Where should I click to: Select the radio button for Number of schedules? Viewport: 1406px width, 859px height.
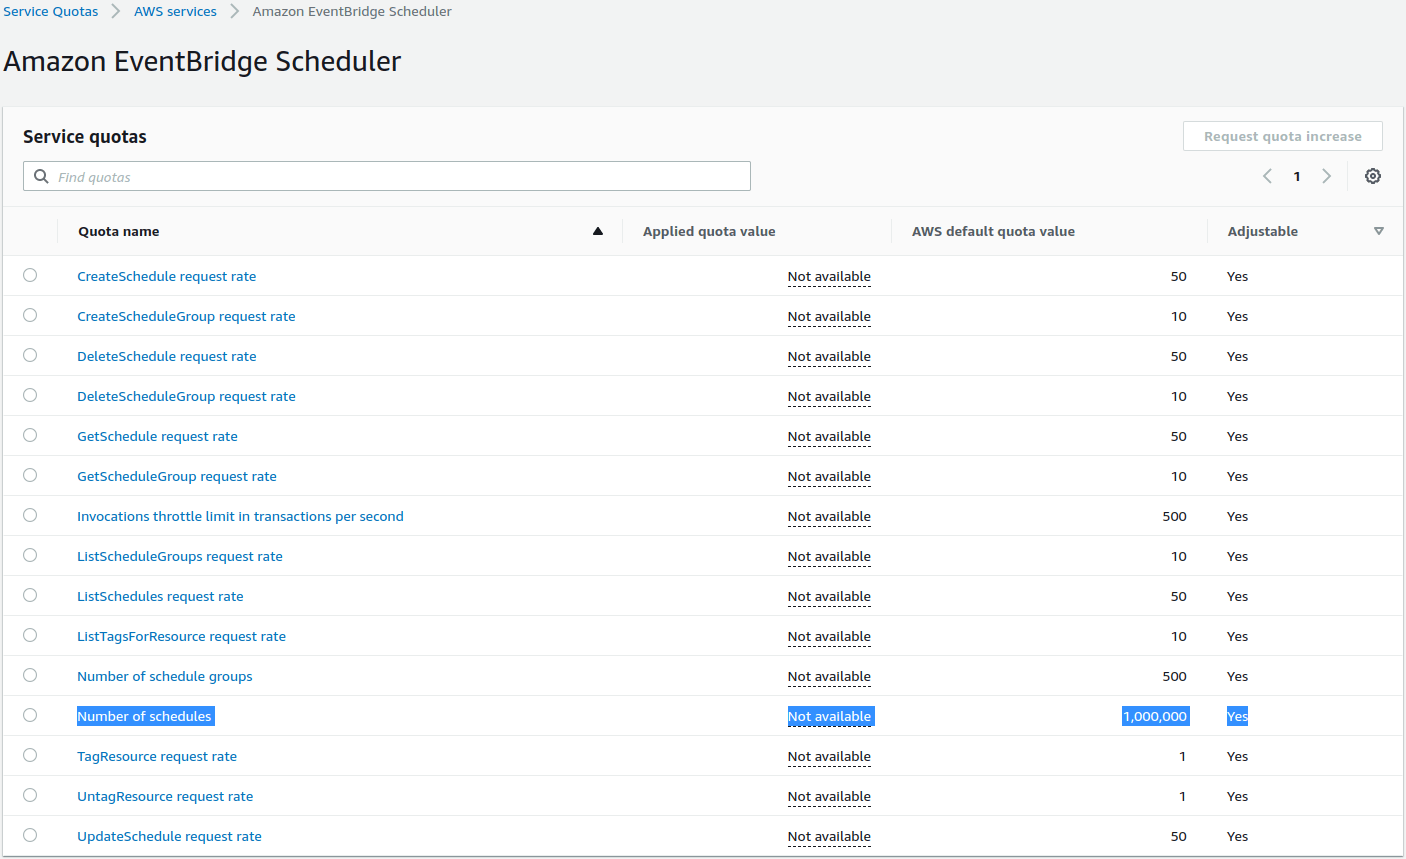tap(29, 715)
